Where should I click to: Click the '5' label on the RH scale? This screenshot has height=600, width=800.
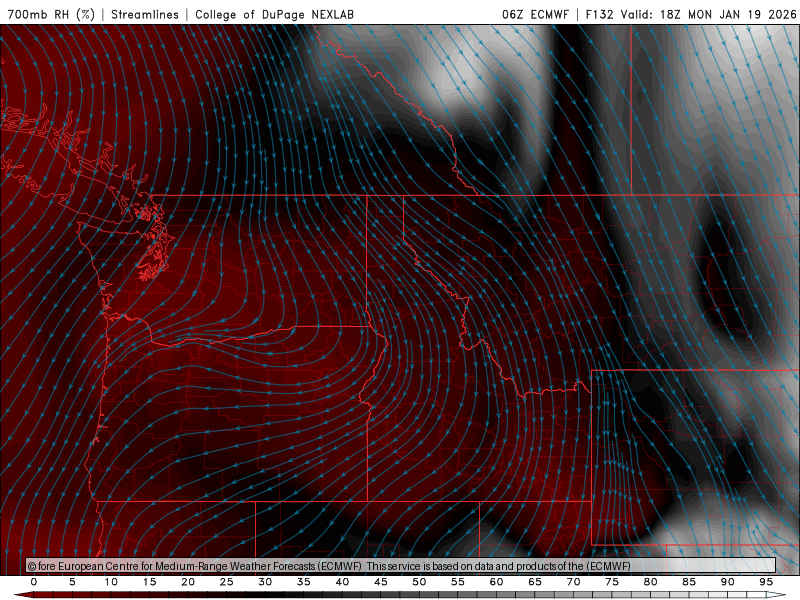pyautogui.click(x=72, y=582)
